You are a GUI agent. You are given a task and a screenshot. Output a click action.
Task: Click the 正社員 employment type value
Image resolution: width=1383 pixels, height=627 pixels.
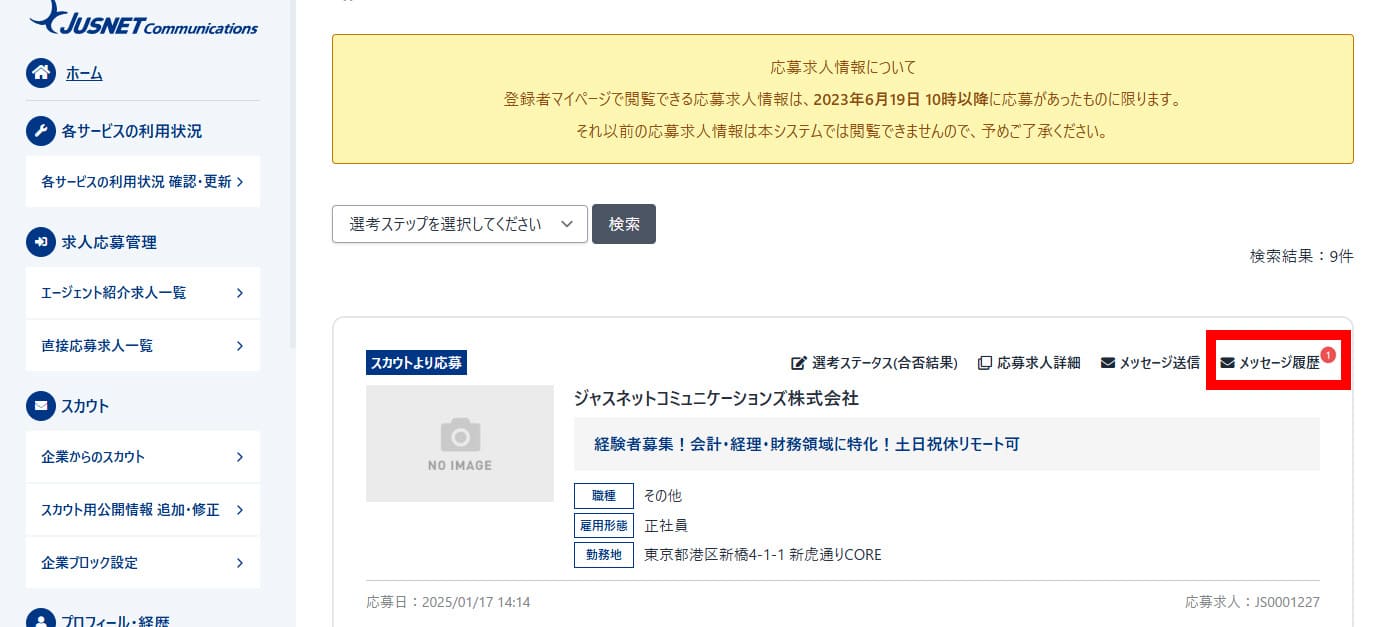pyautogui.click(x=666, y=525)
